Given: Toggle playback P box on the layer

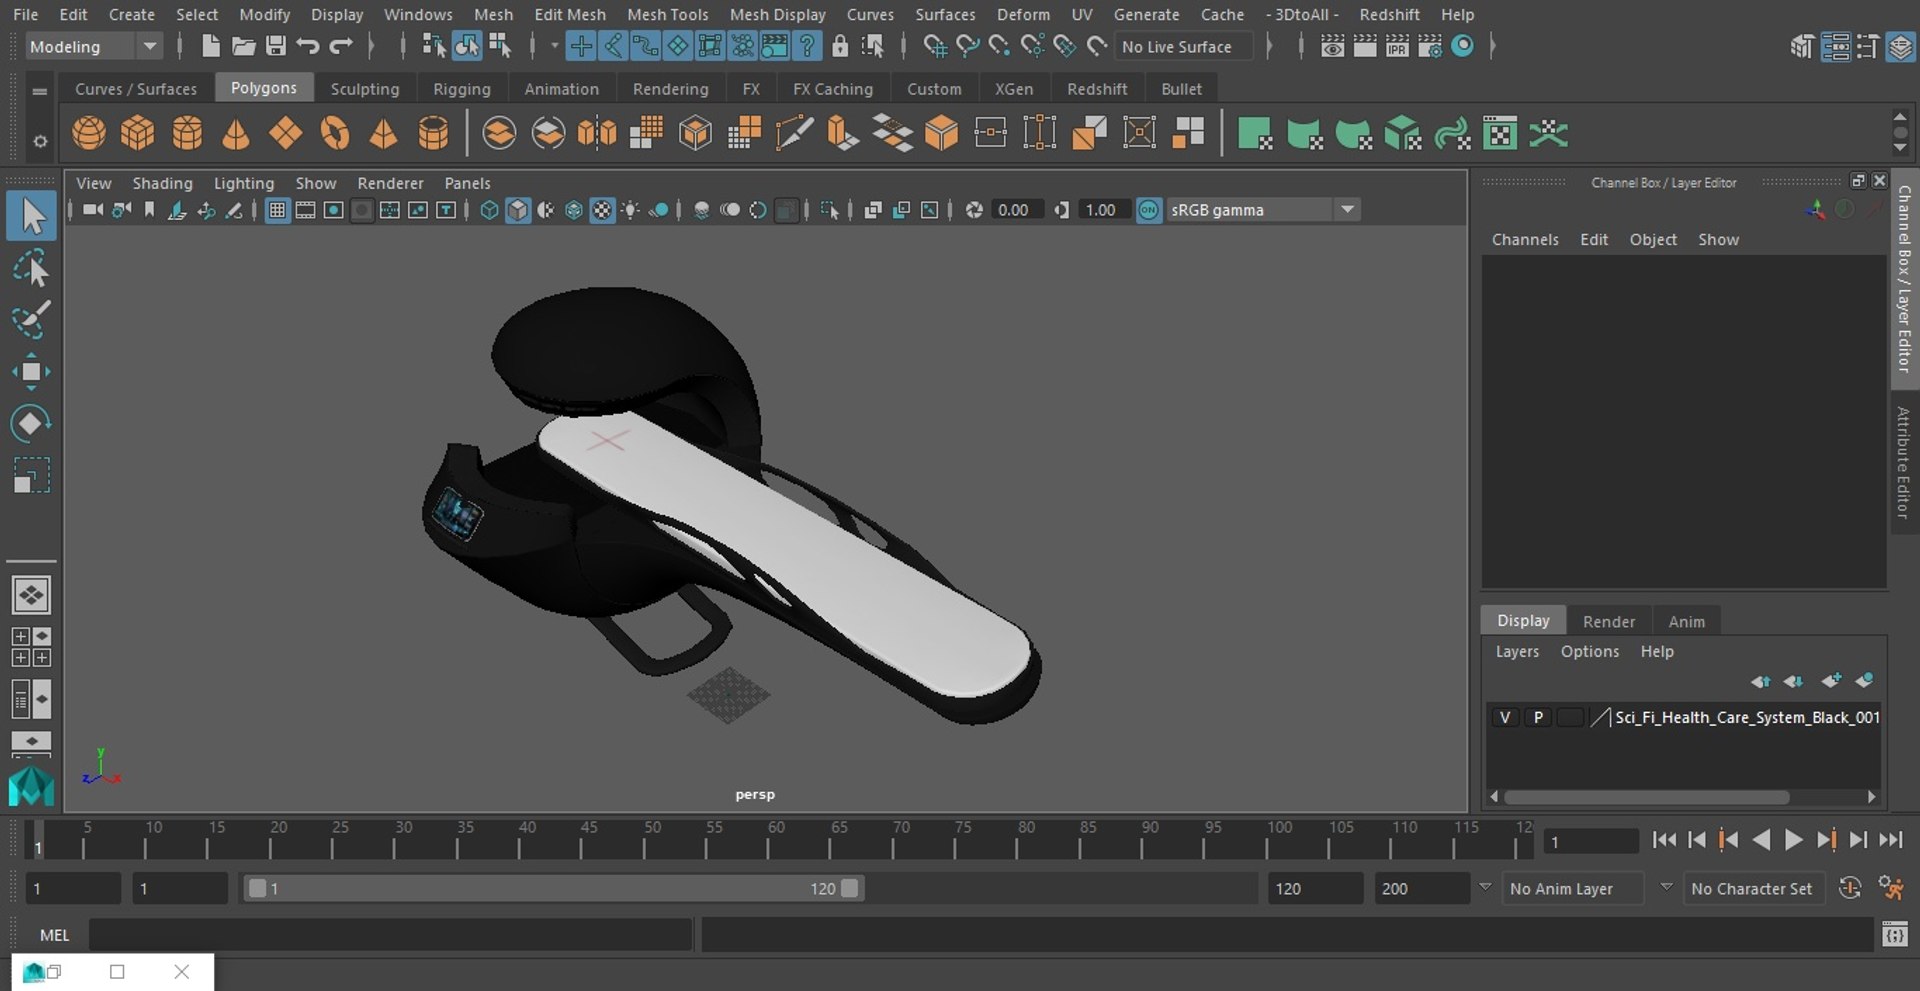Looking at the screenshot, I should pos(1538,717).
